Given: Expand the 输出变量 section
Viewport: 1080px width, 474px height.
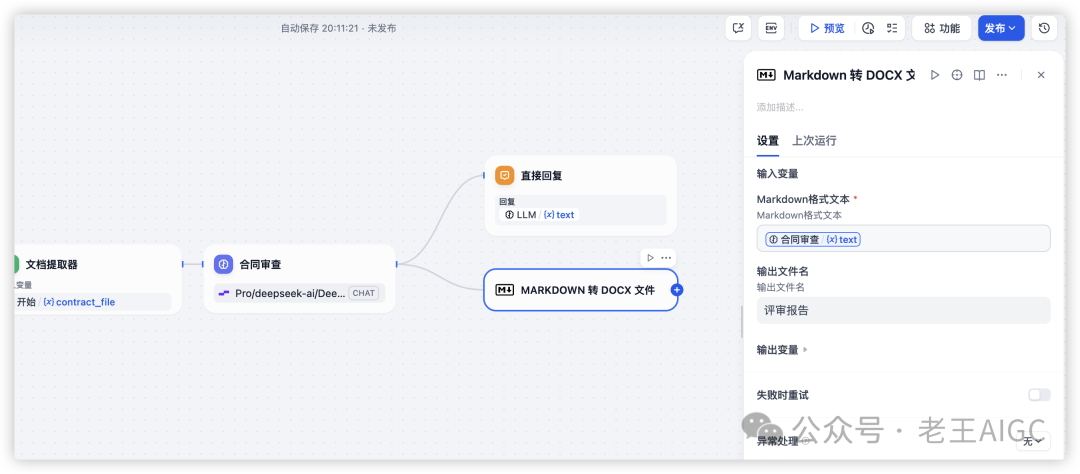Looking at the screenshot, I should [x=782, y=350].
